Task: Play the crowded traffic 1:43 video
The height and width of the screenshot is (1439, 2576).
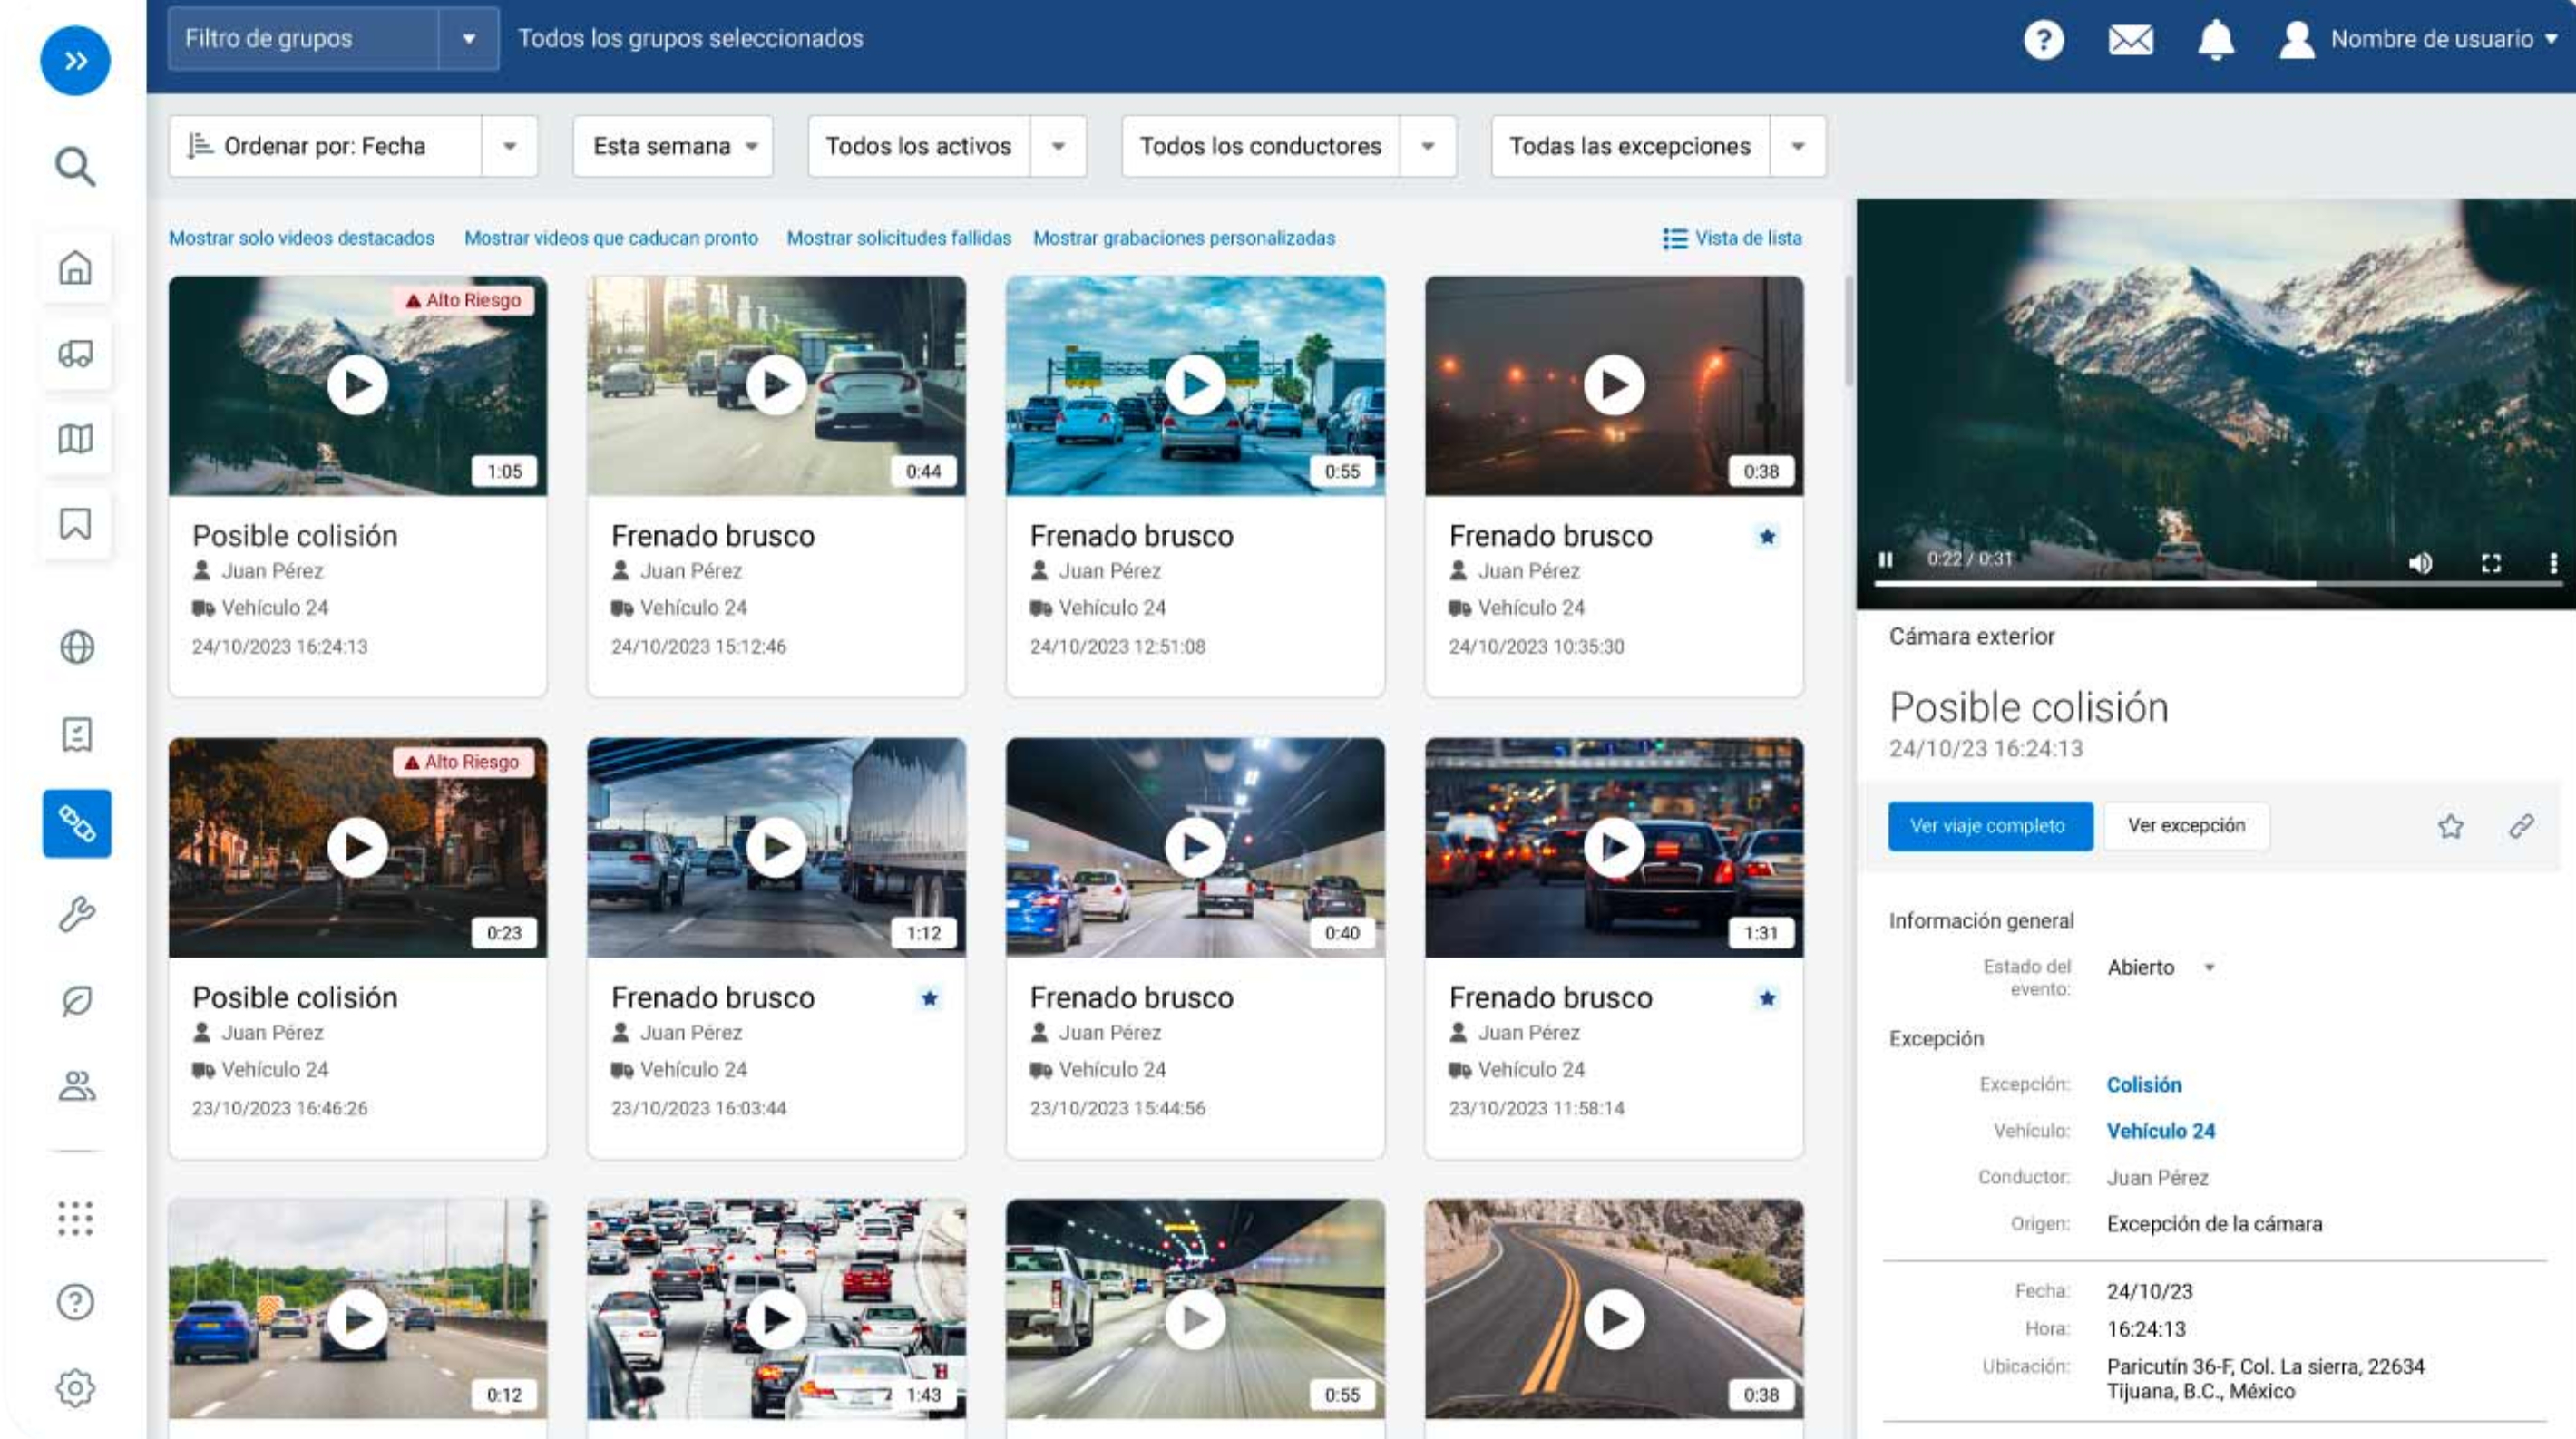Action: (777, 1320)
